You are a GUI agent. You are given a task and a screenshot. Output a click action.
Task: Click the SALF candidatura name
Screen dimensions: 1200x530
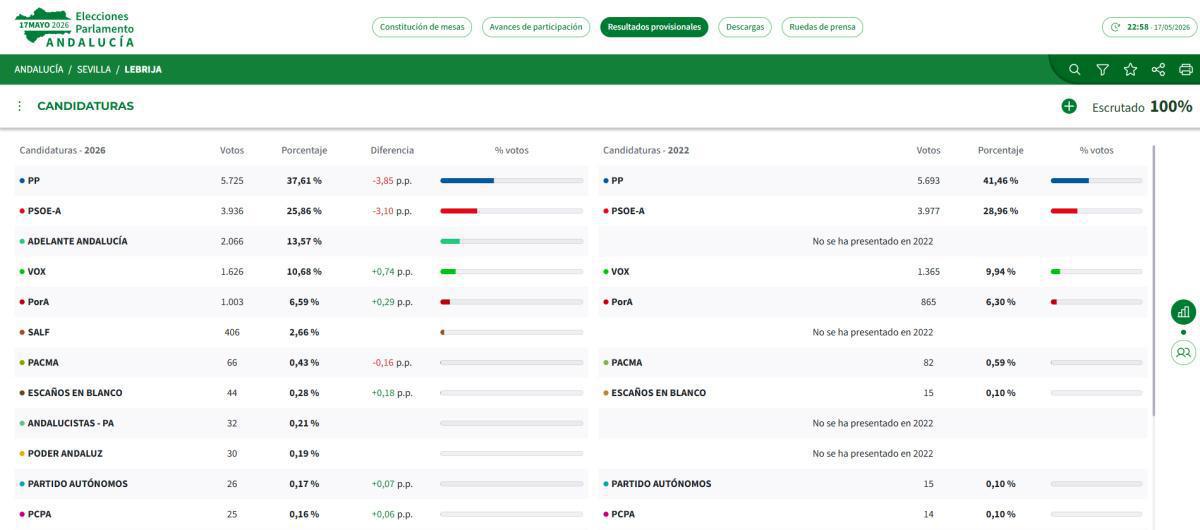(38, 332)
